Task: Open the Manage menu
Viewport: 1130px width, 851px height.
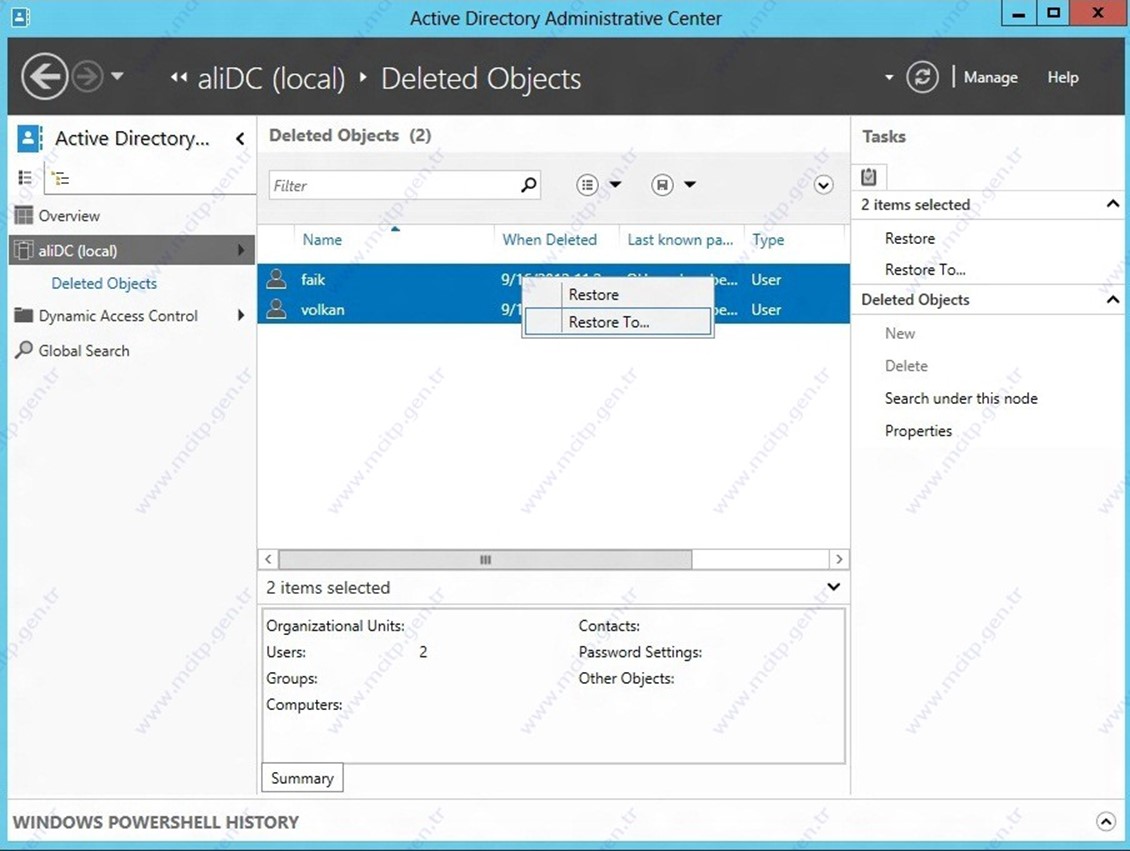Action: coord(990,77)
